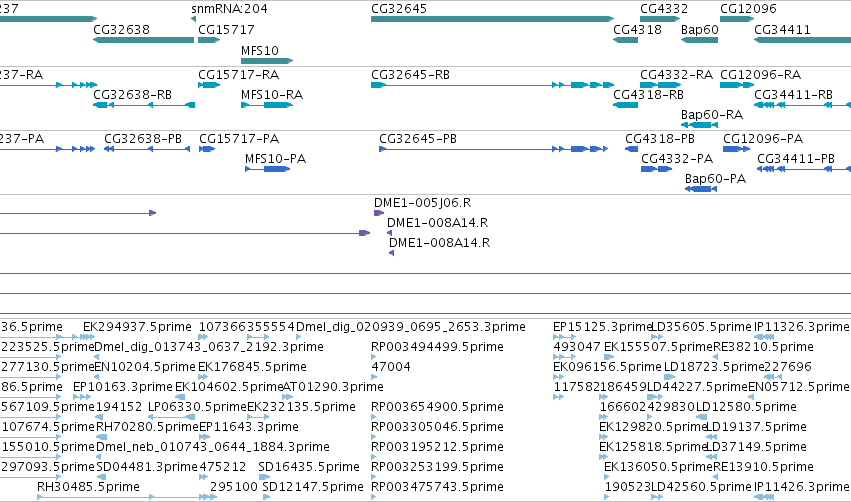The width and height of the screenshot is (851, 502).
Task: Open the LP06330.5prime EST label
Action: coord(198,406)
